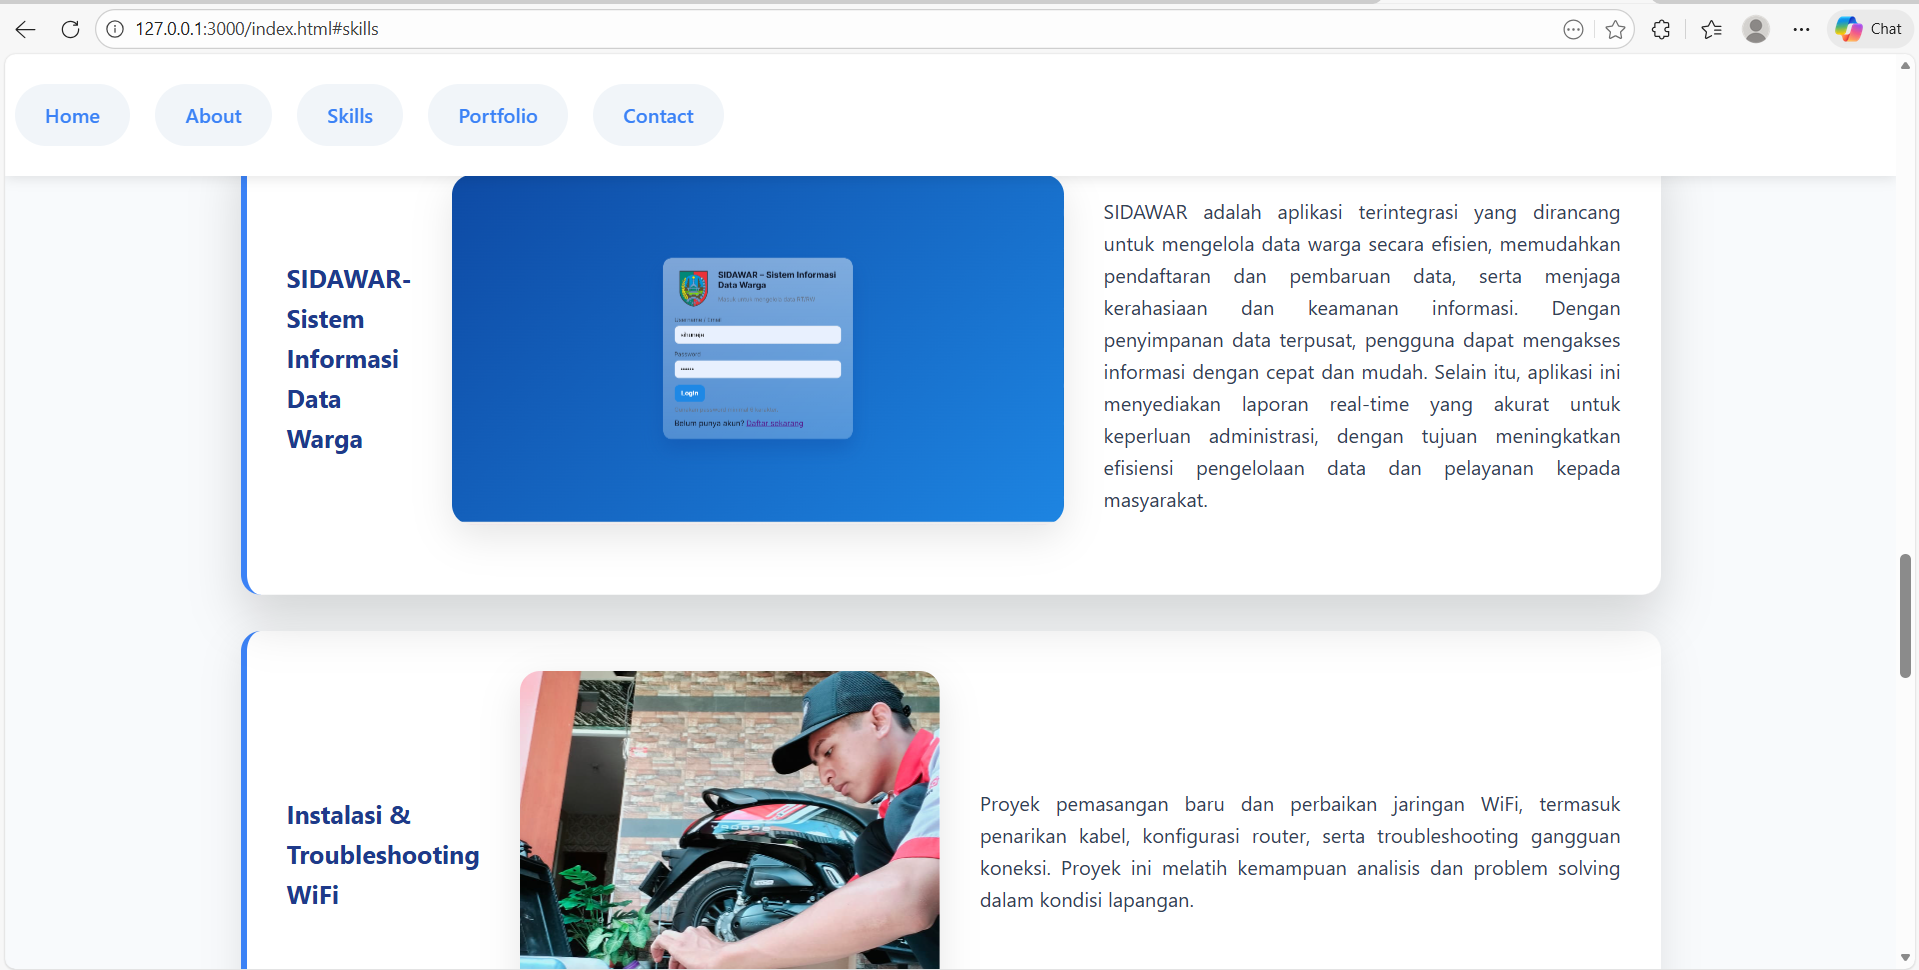Open the Portfolio section
This screenshot has width=1919, height=970.
coord(497,115)
